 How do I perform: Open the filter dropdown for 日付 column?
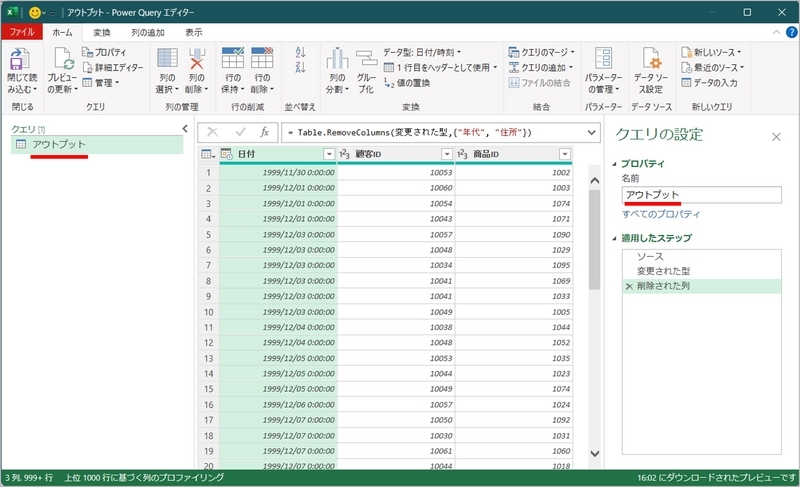[x=329, y=154]
